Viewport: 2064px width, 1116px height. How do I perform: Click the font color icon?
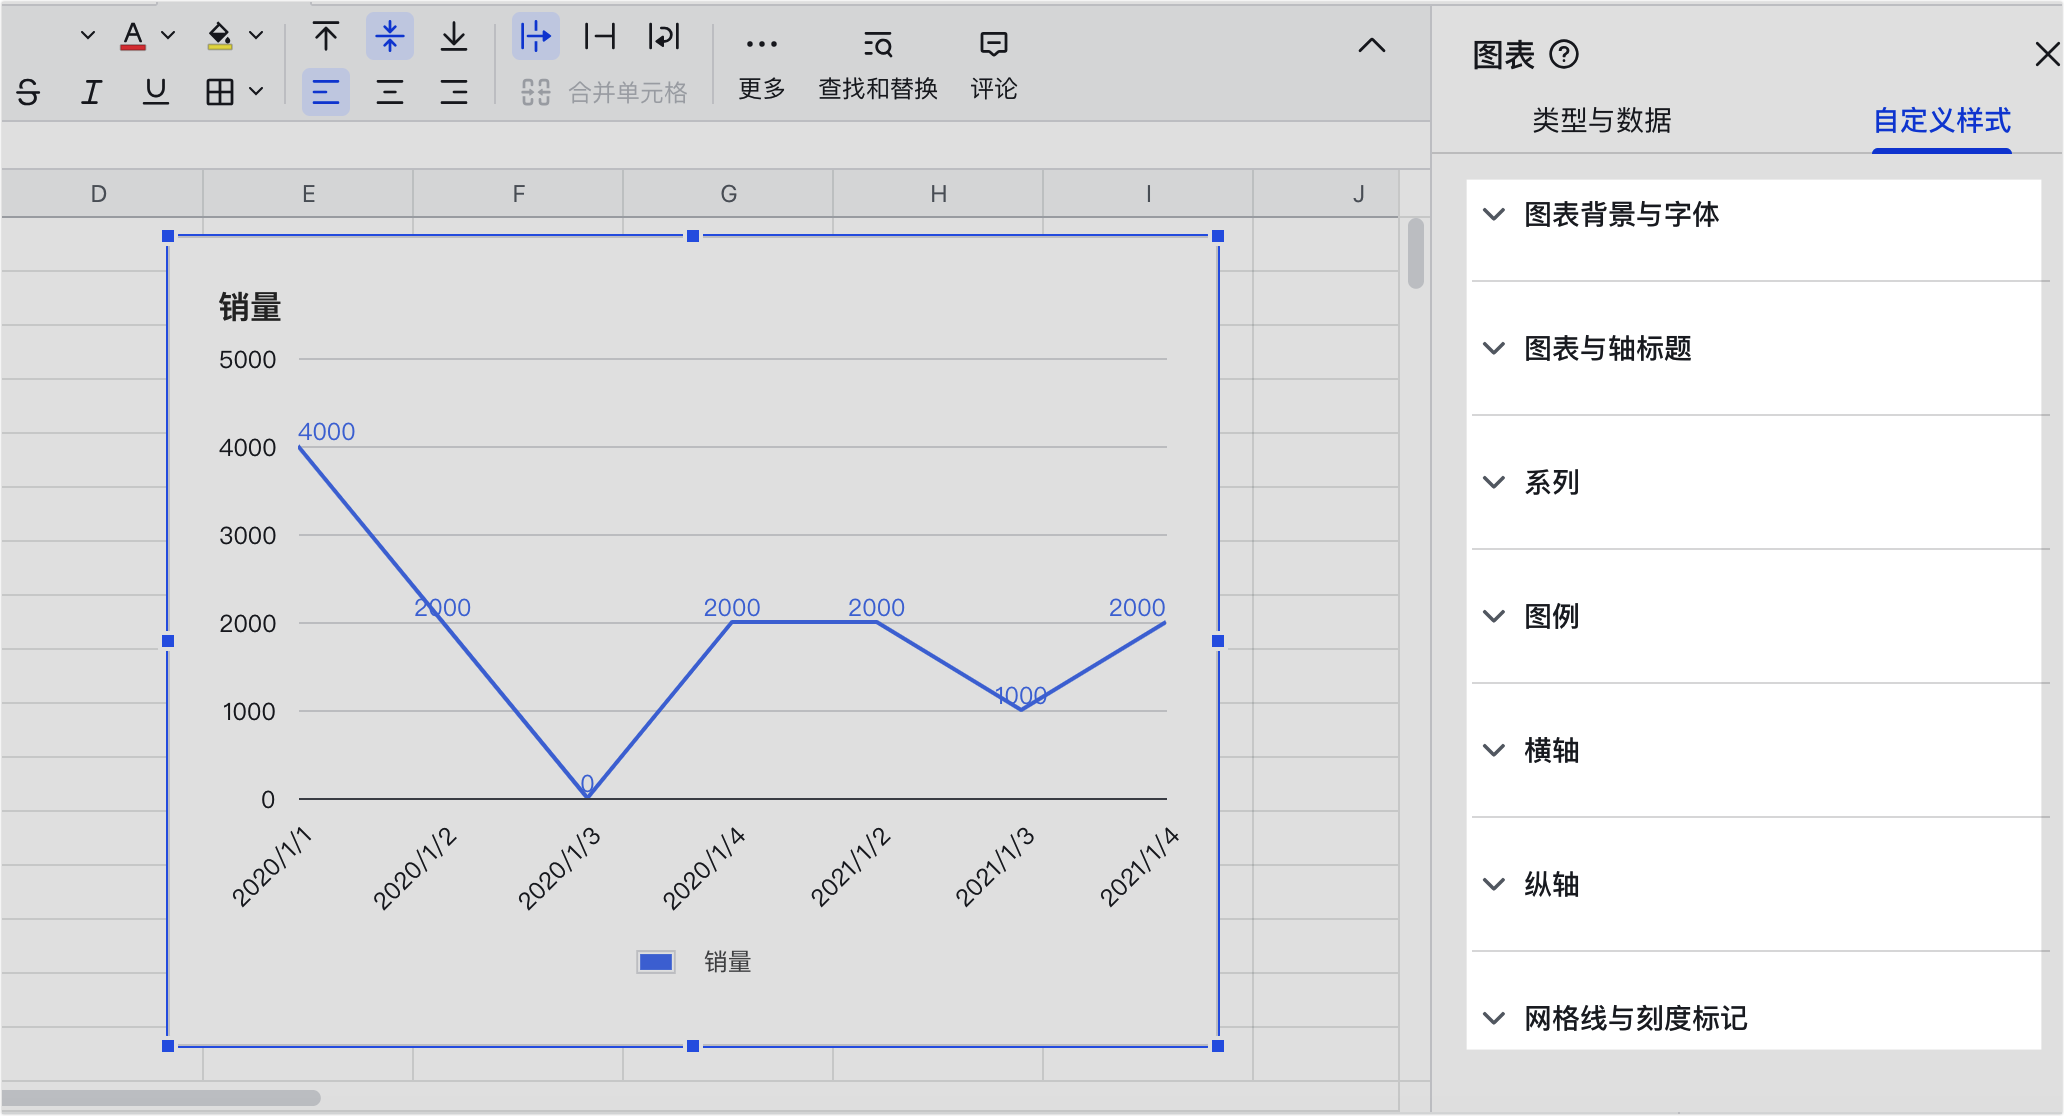(x=133, y=37)
